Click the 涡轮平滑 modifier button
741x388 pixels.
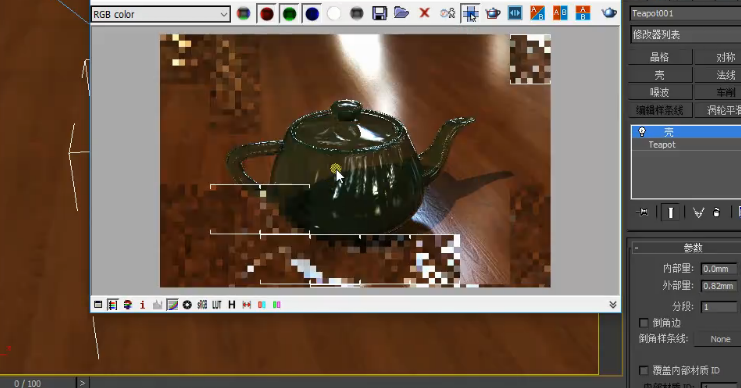(x=718, y=110)
